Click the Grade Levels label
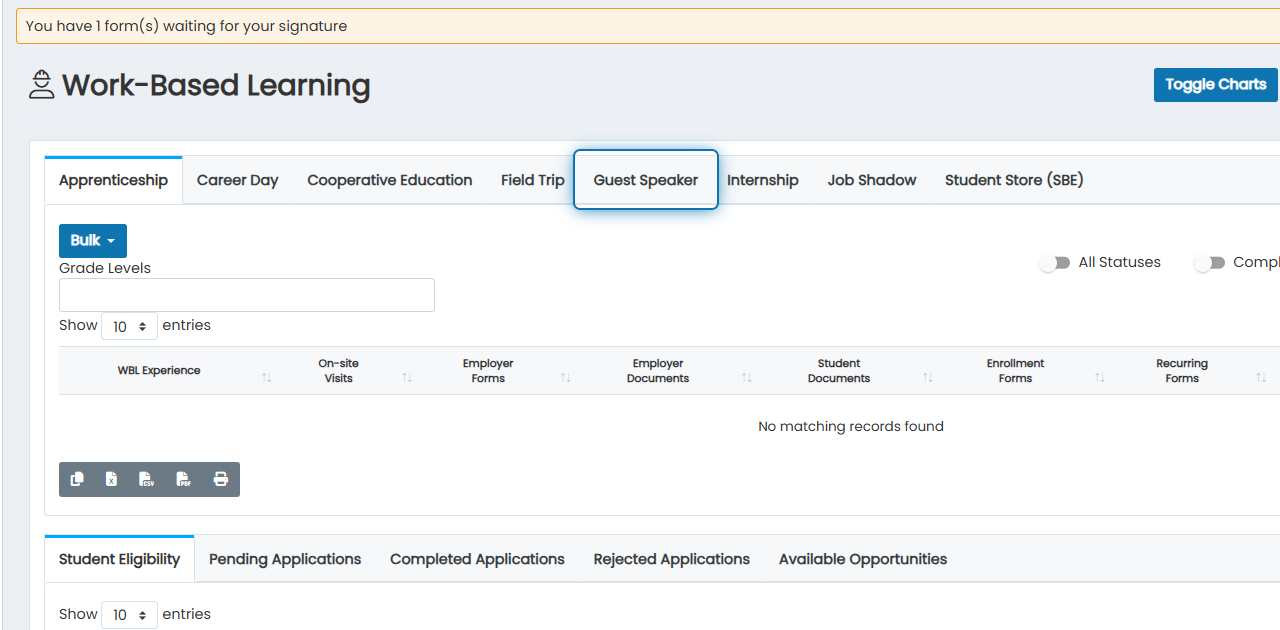This screenshot has width=1280, height=630. pos(105,268)
